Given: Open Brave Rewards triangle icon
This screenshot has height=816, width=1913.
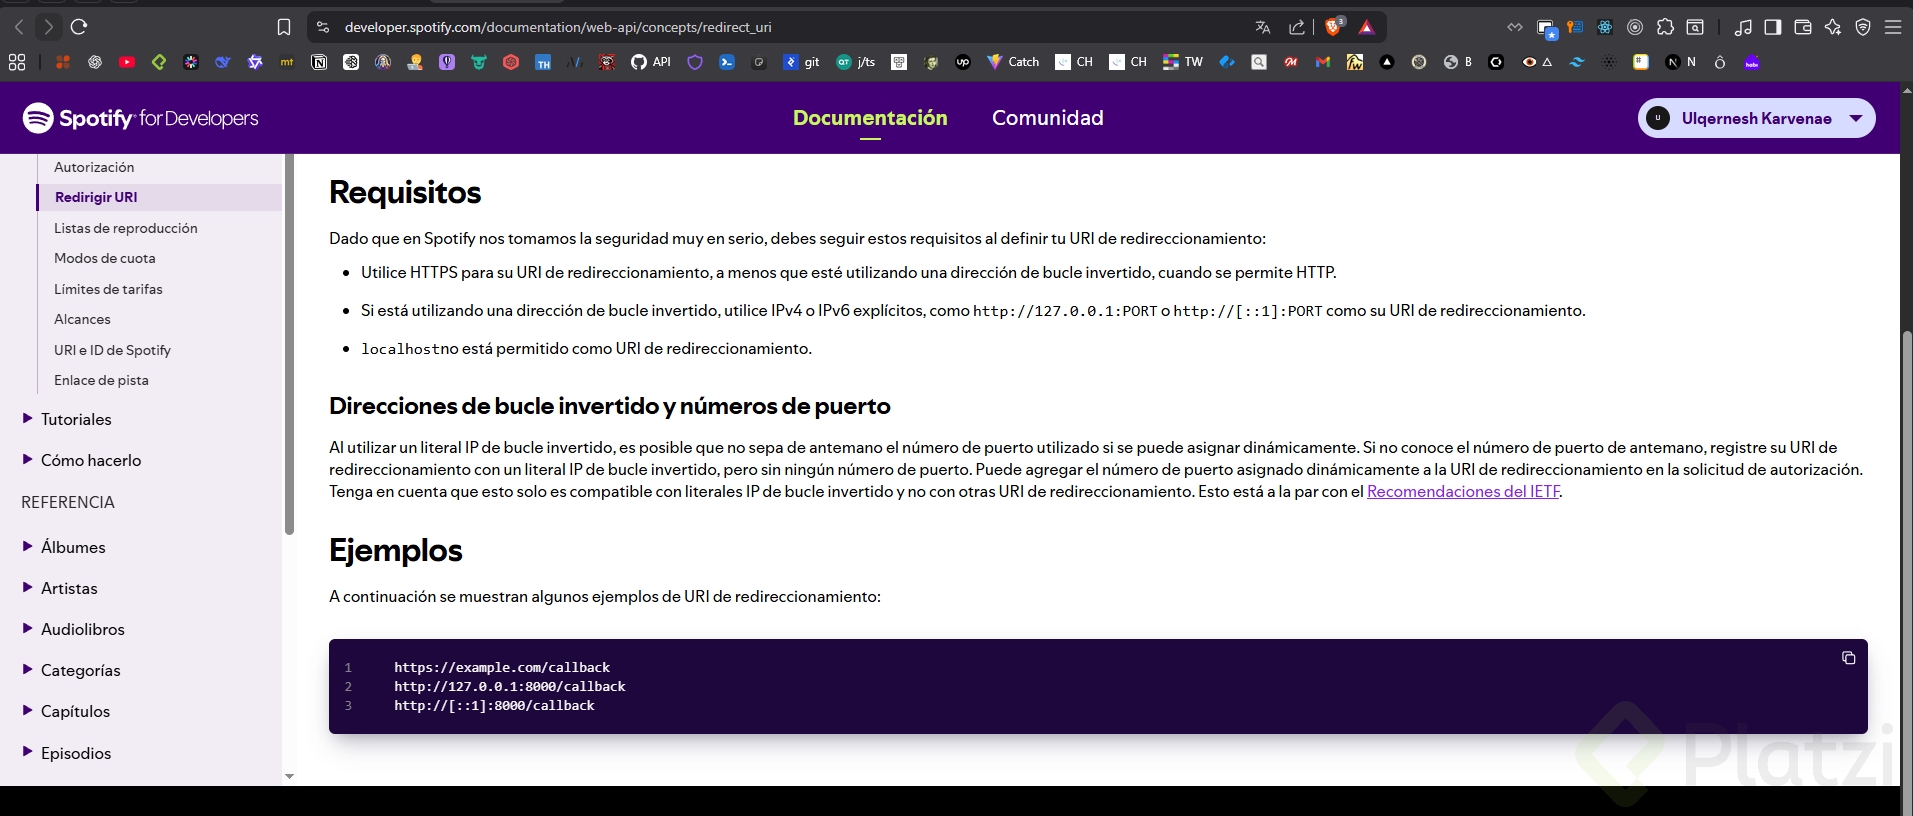Looking at the screenshot, I should pyautogui.click(x=1367, y=27).
